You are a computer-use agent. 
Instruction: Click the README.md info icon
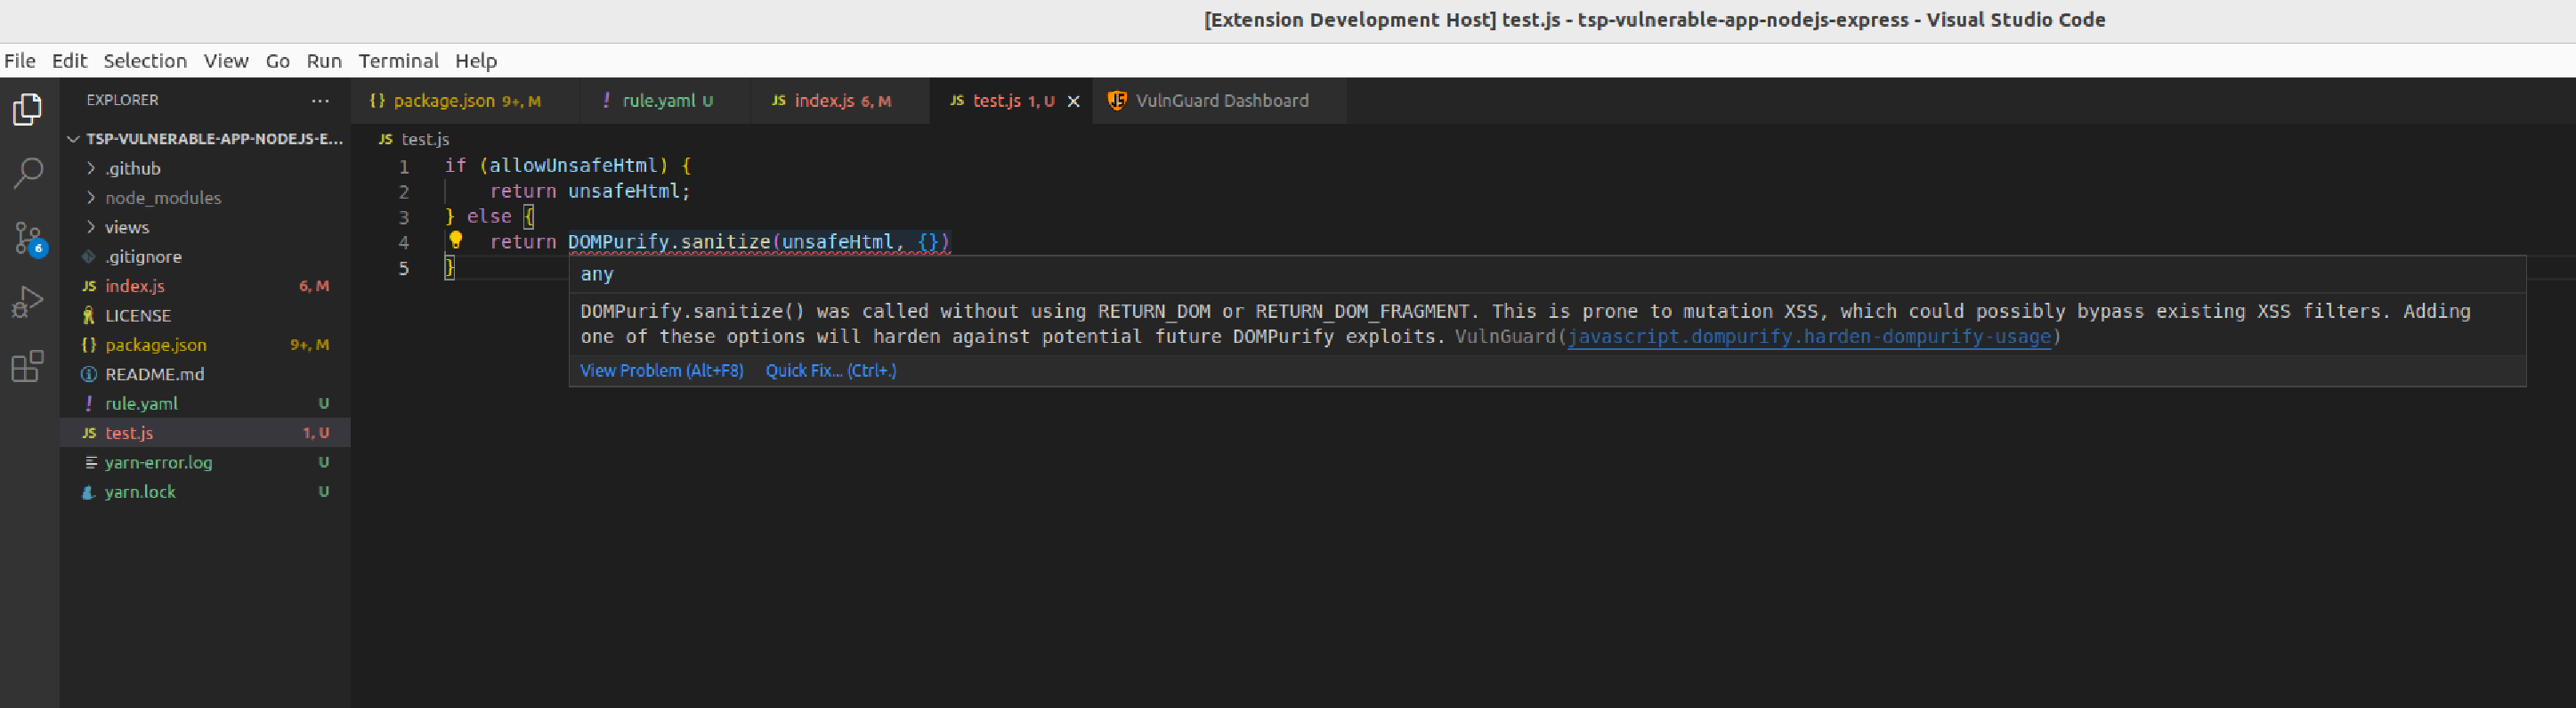[x=89, y=374]
